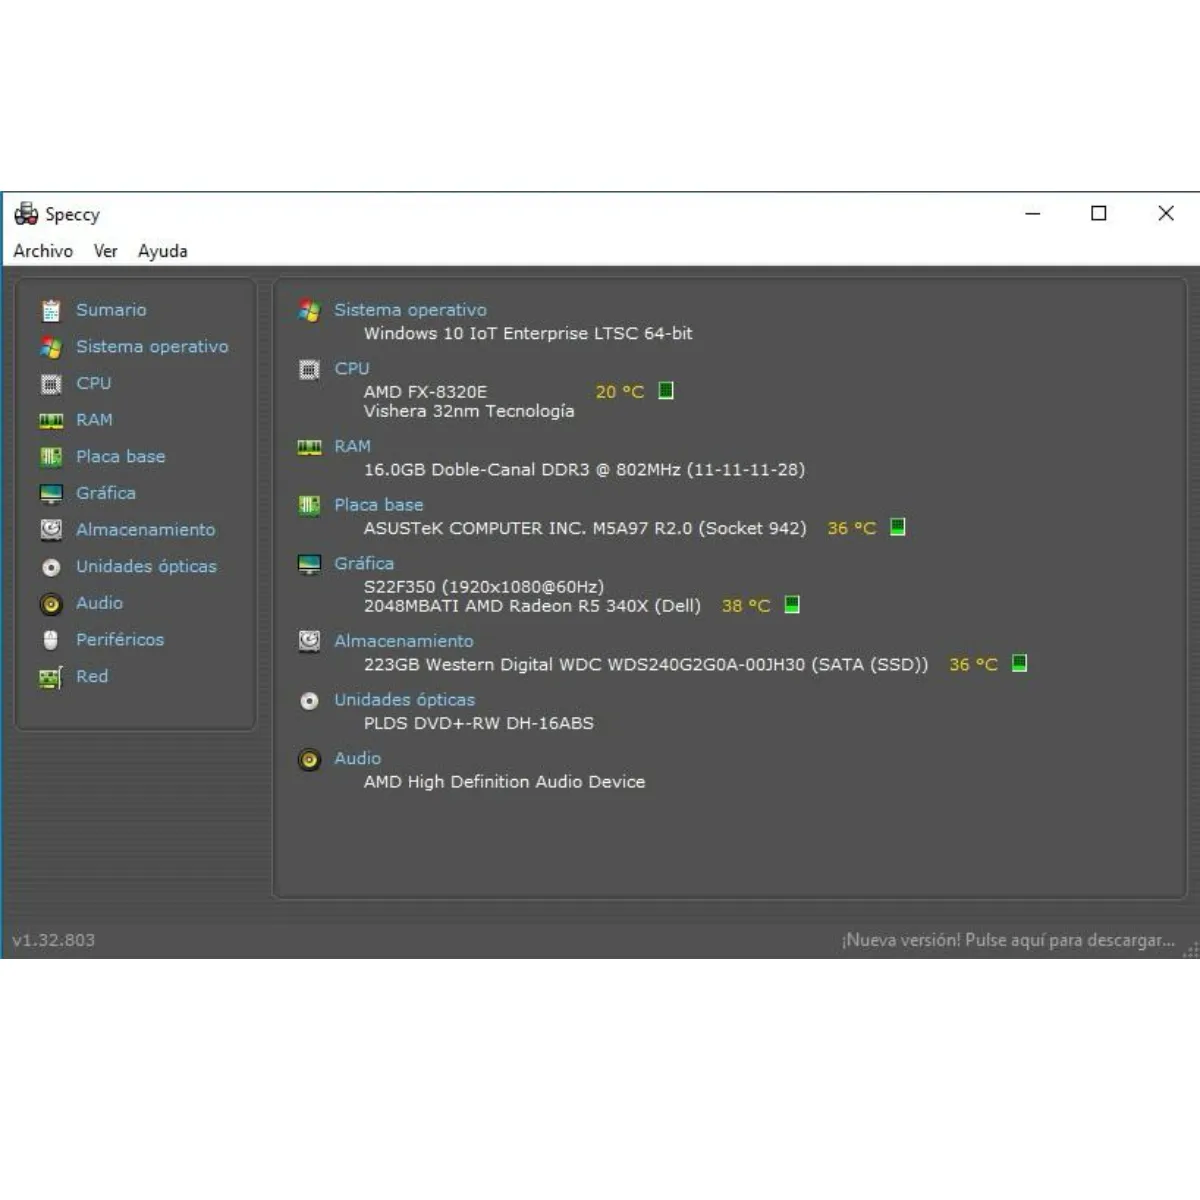This screenshot has height=1200, width=1200.
Task: Open the Archivo menu
Action: tap(43, 251)
